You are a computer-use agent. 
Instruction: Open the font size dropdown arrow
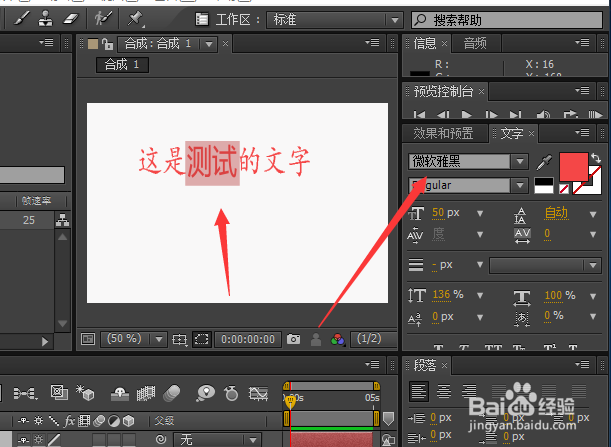480,214
